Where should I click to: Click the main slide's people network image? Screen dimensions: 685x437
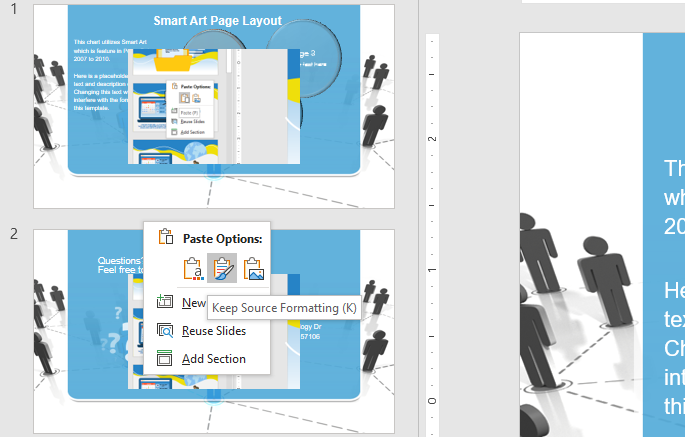(581, 306)
